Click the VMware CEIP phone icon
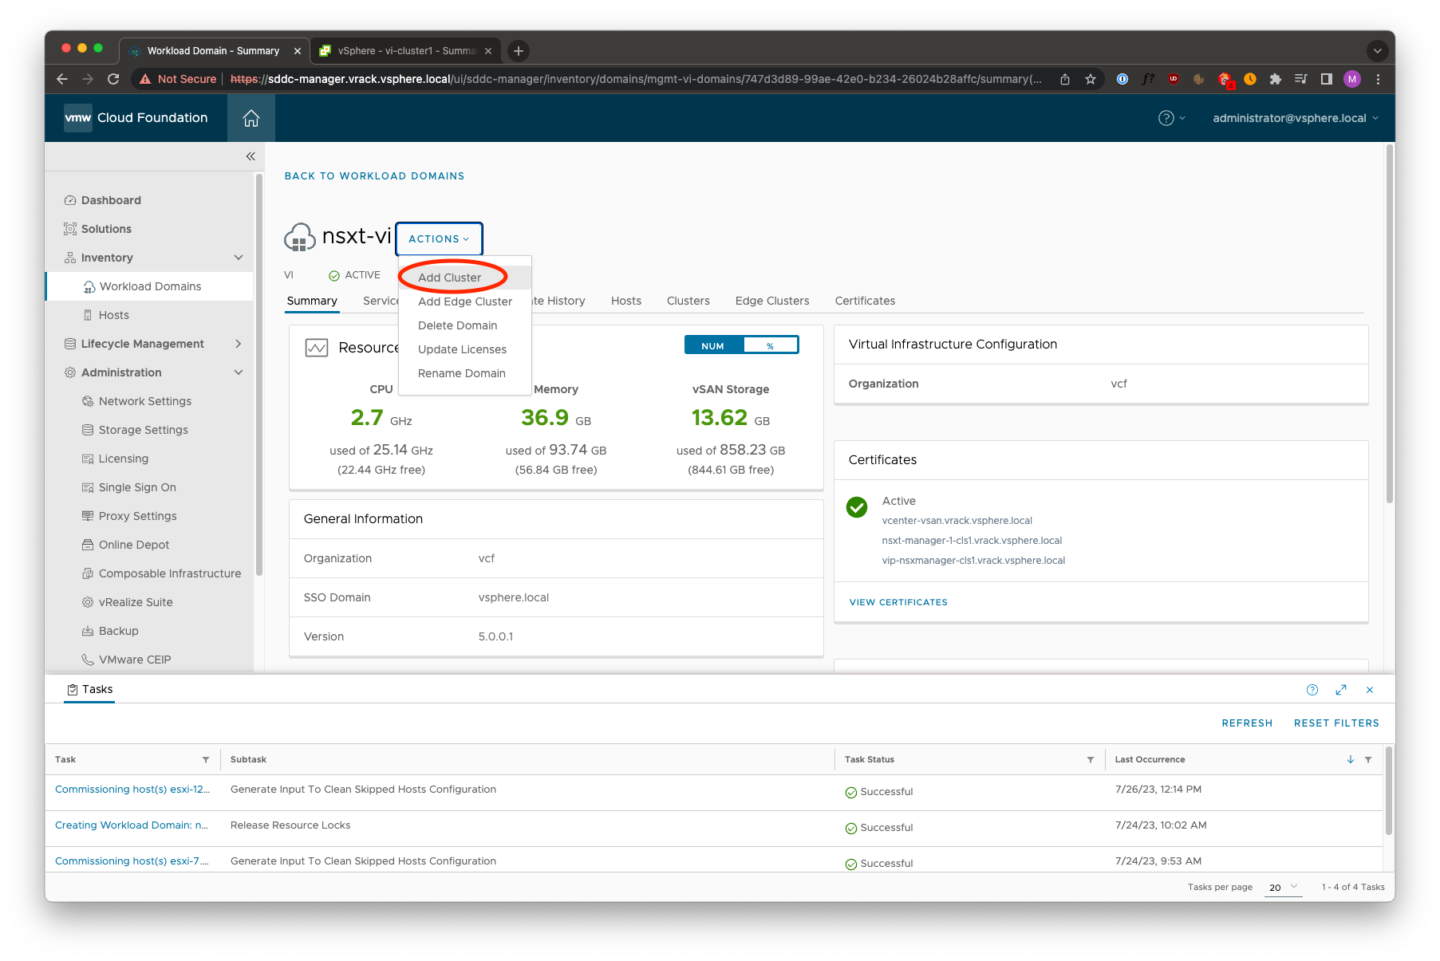This screenshot has height=961, width=1440. [85, 659]
